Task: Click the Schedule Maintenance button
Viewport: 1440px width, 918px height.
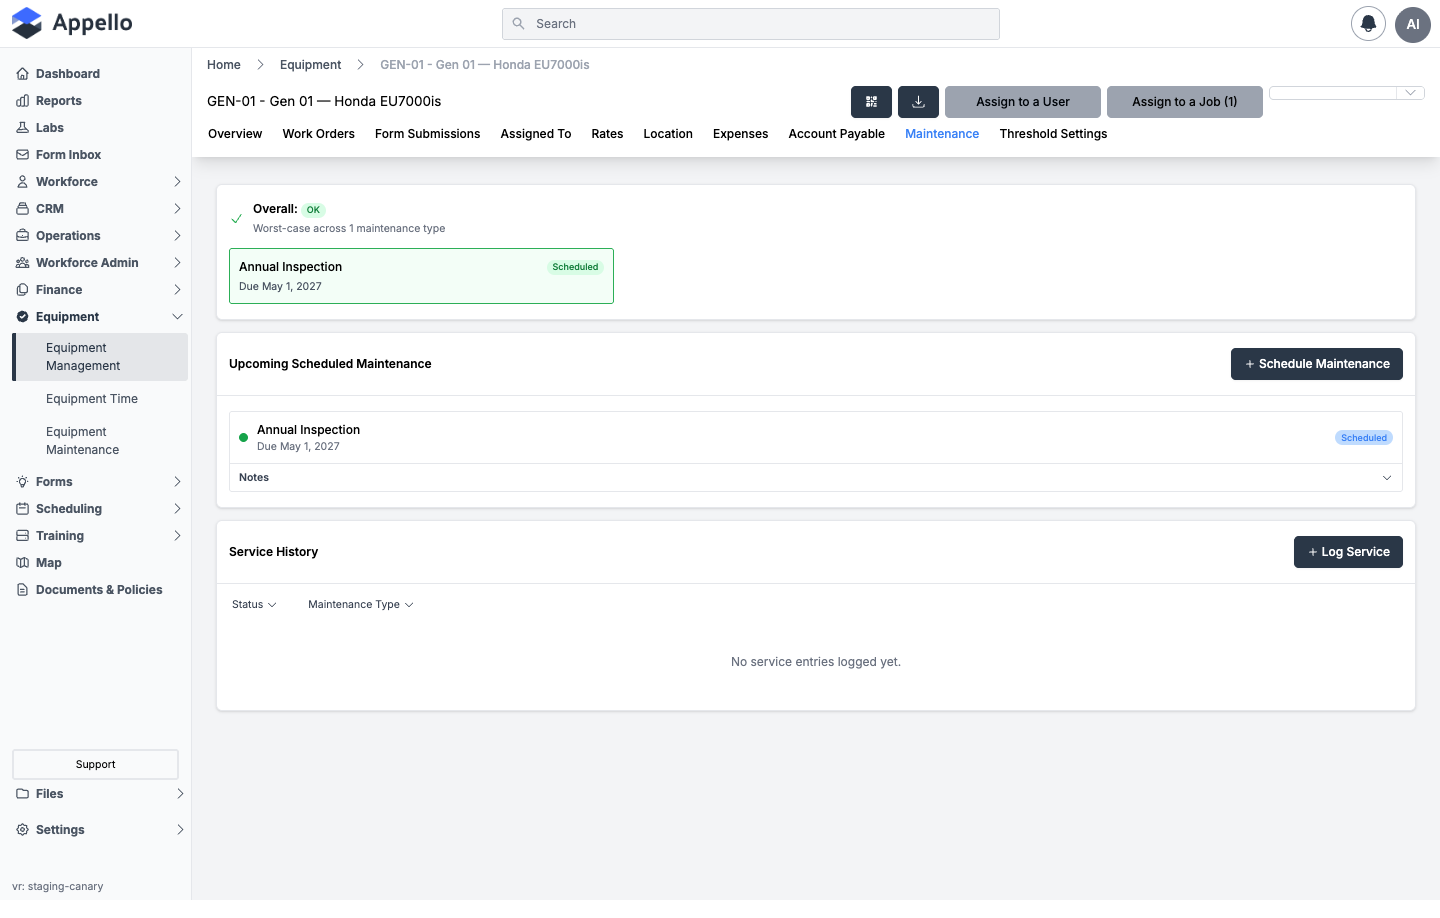Action: click(x=1316, y=364)
